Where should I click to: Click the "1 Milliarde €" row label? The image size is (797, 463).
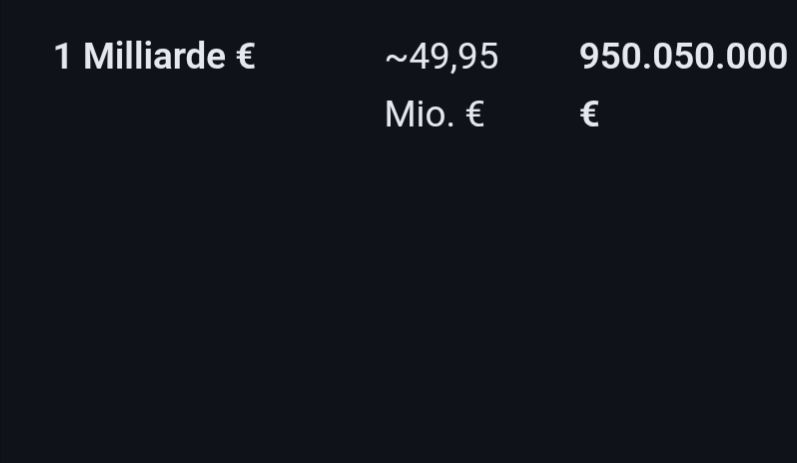[x=155, y=57]
